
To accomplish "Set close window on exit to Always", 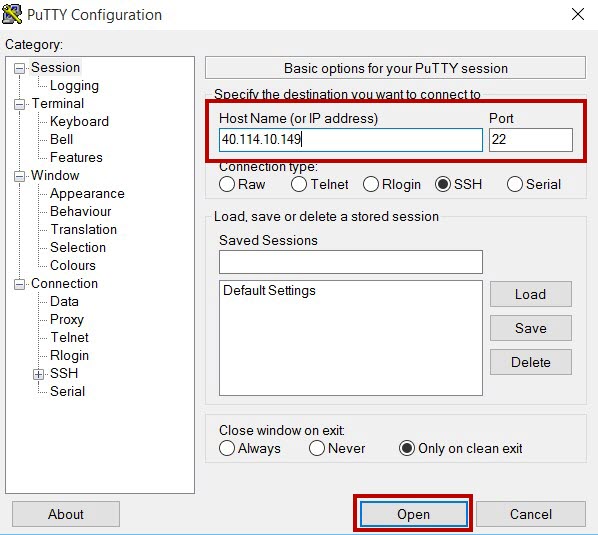I will coord(227,448).
